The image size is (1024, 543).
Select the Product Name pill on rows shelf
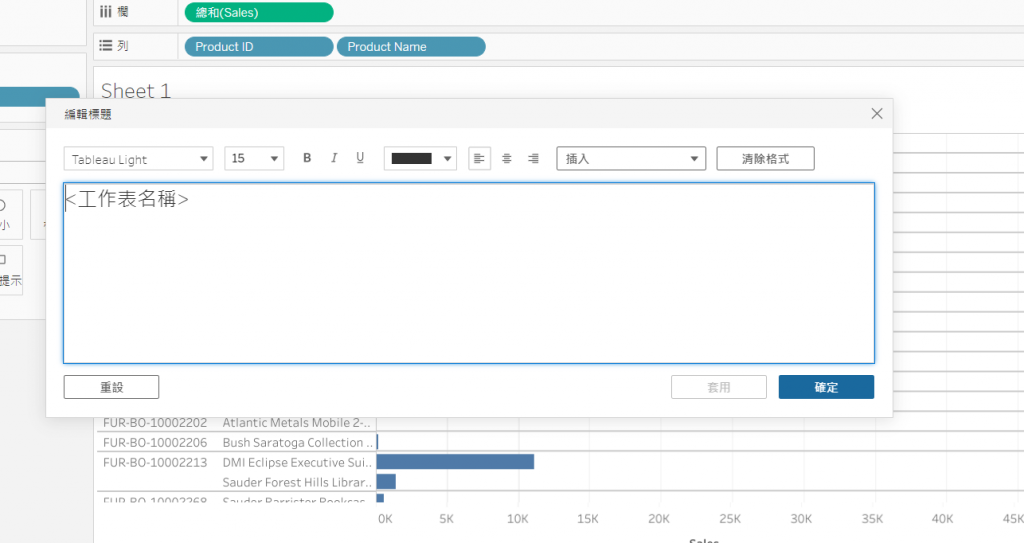tap(411, 47)
